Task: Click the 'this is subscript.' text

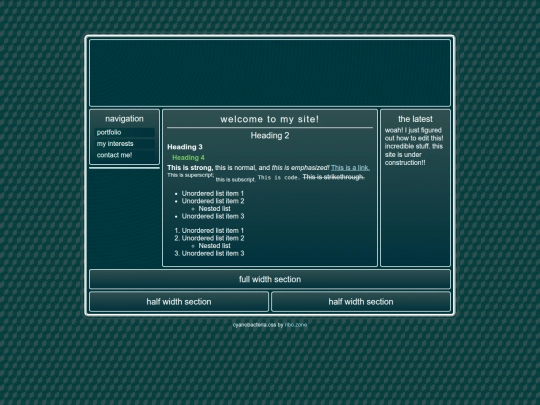Action: (x=236, y=180)
